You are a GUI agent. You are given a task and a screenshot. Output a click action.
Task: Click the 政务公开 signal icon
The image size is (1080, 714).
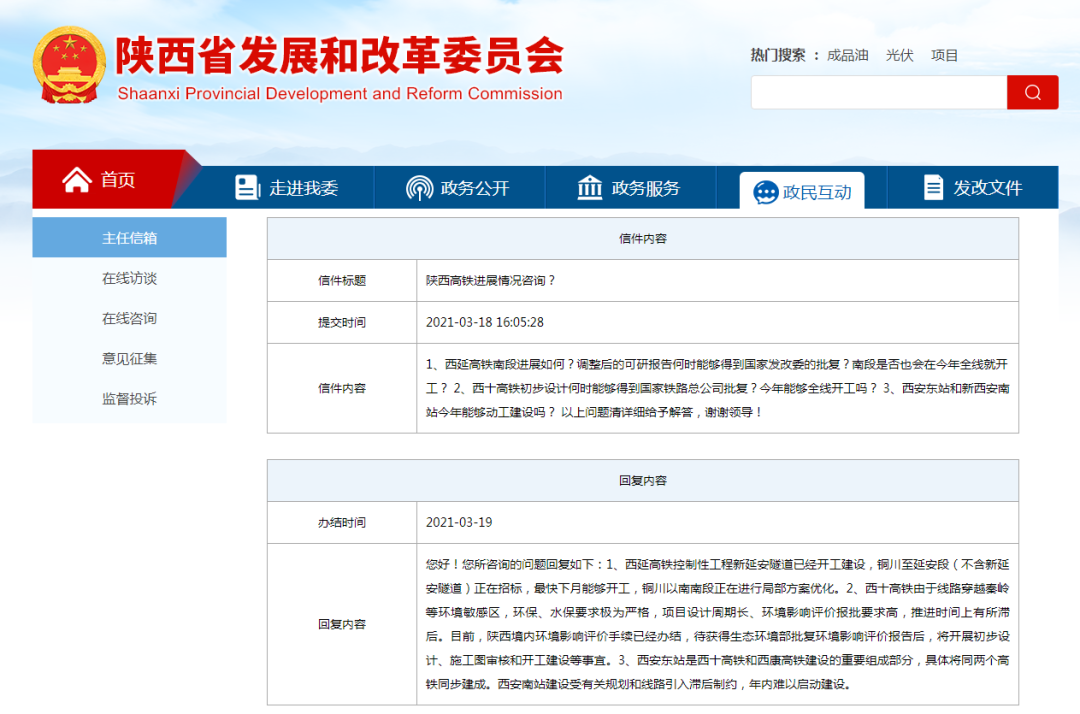click(x=419, y=188)
